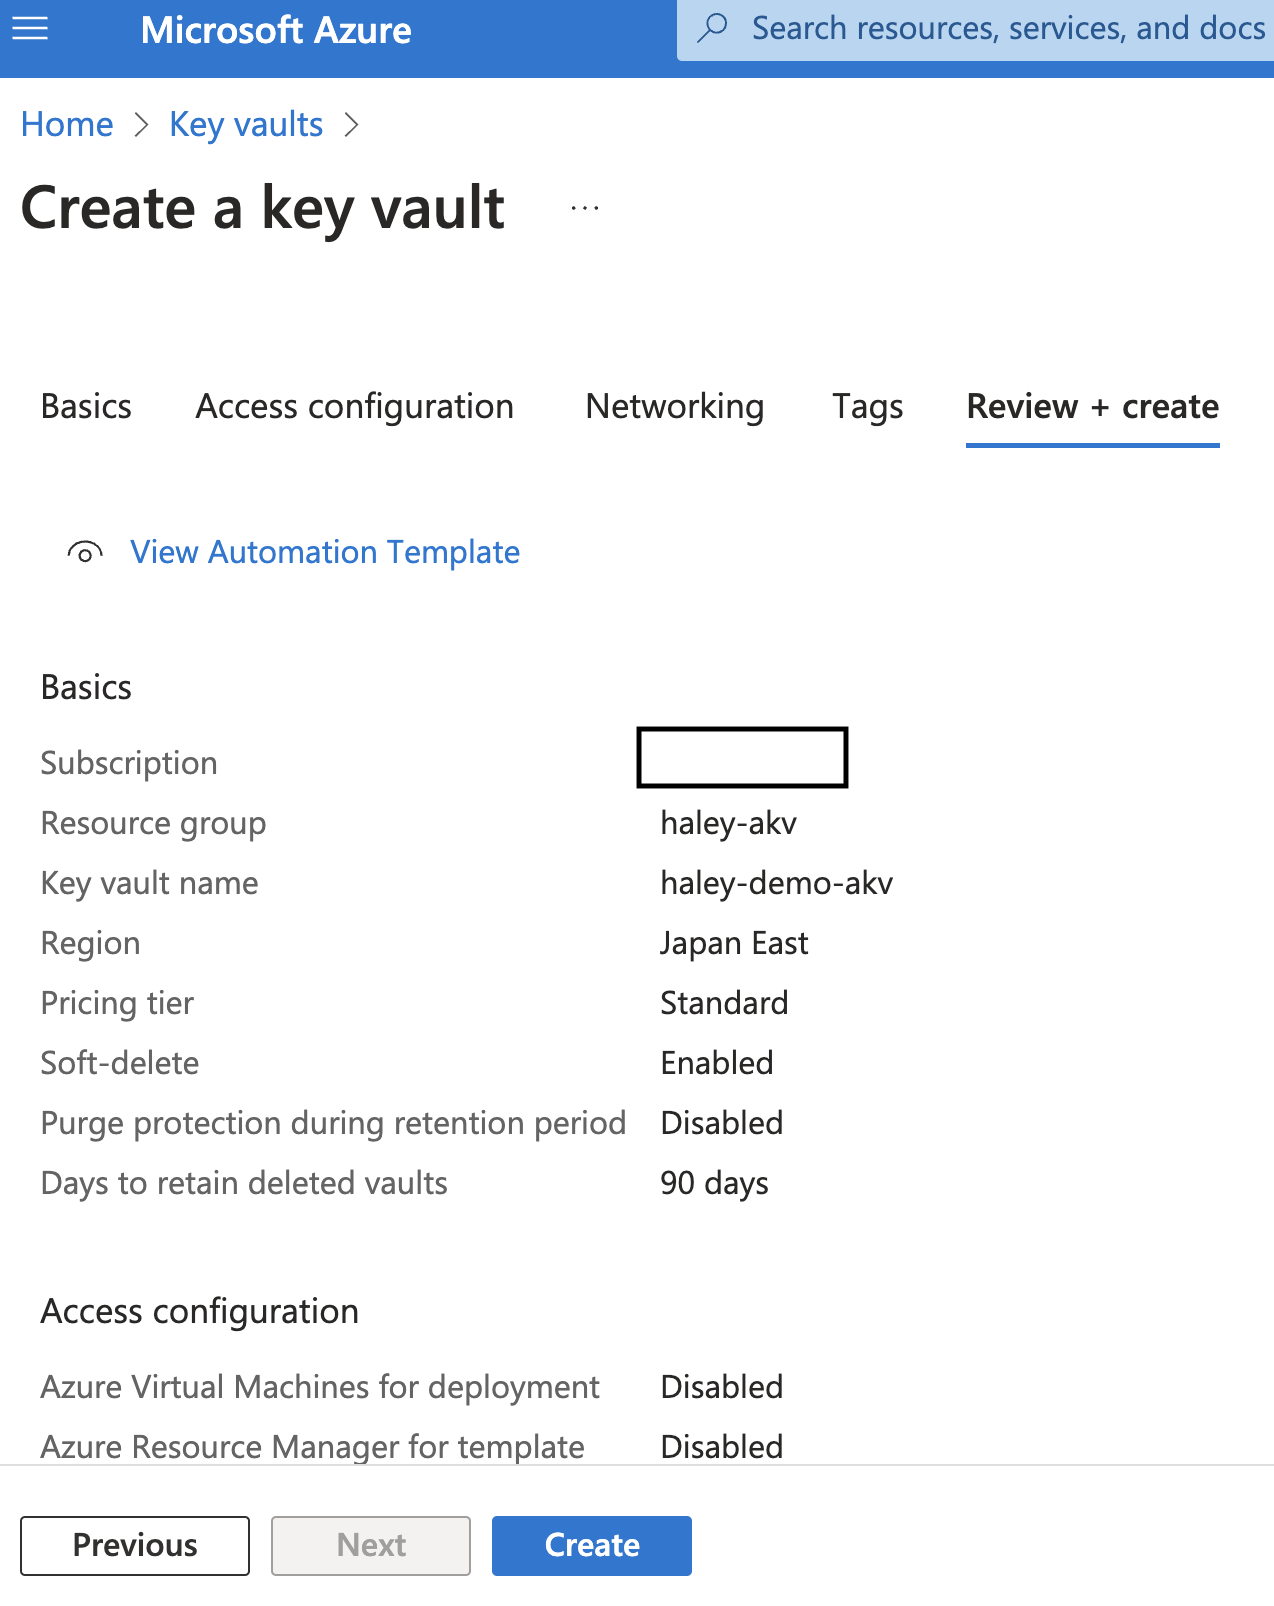Switch to the Basics tab

(x=85, y=407)
